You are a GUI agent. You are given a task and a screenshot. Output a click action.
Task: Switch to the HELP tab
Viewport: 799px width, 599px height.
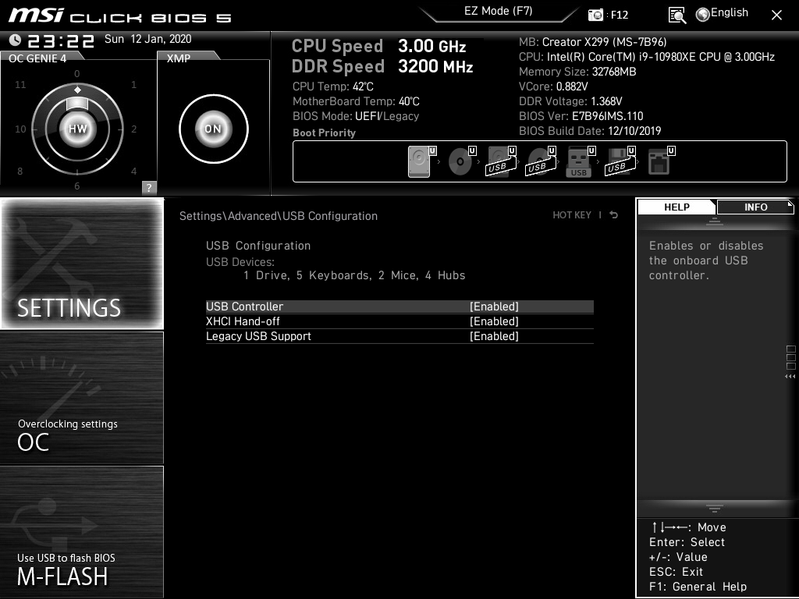676,207
